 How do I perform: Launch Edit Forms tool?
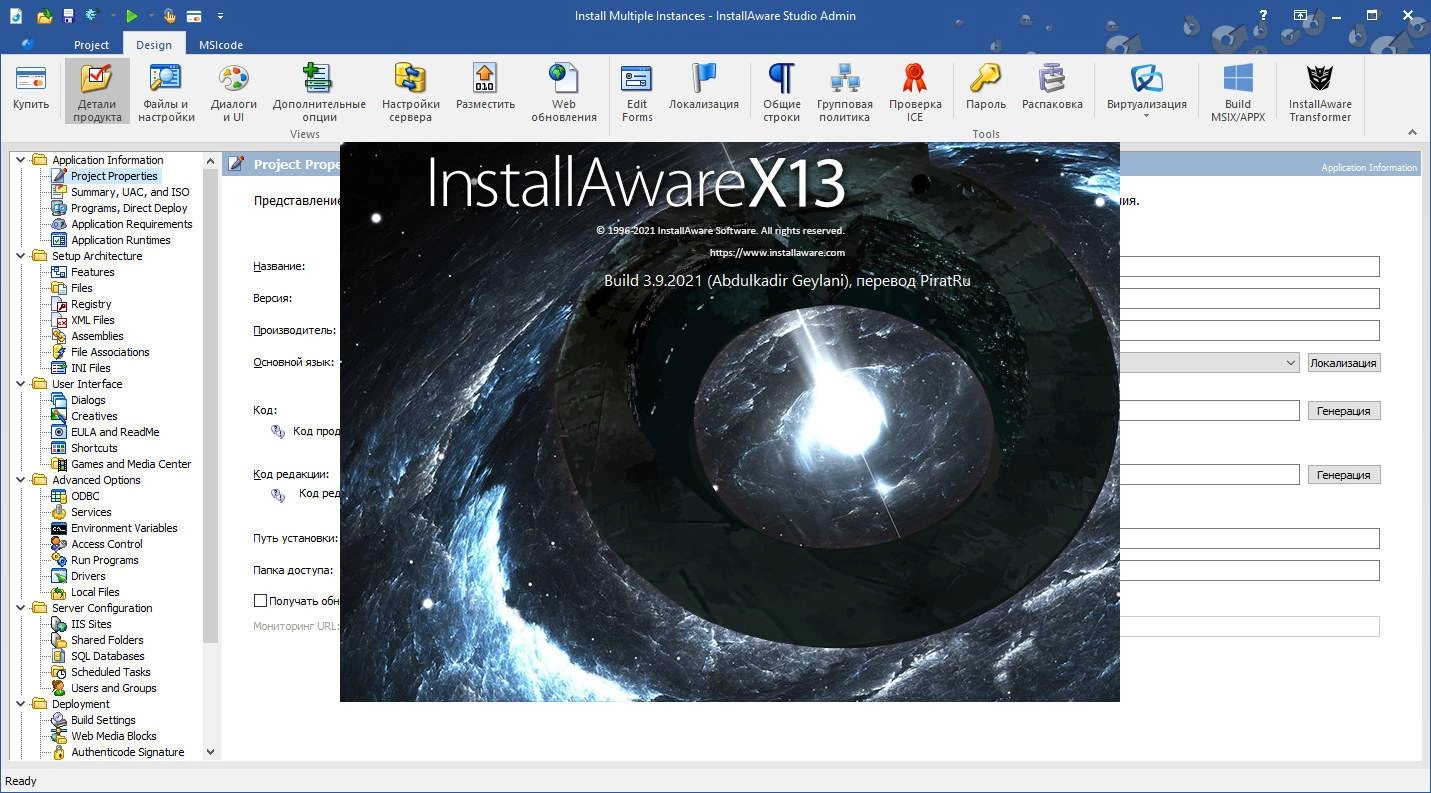coord(637,91)
